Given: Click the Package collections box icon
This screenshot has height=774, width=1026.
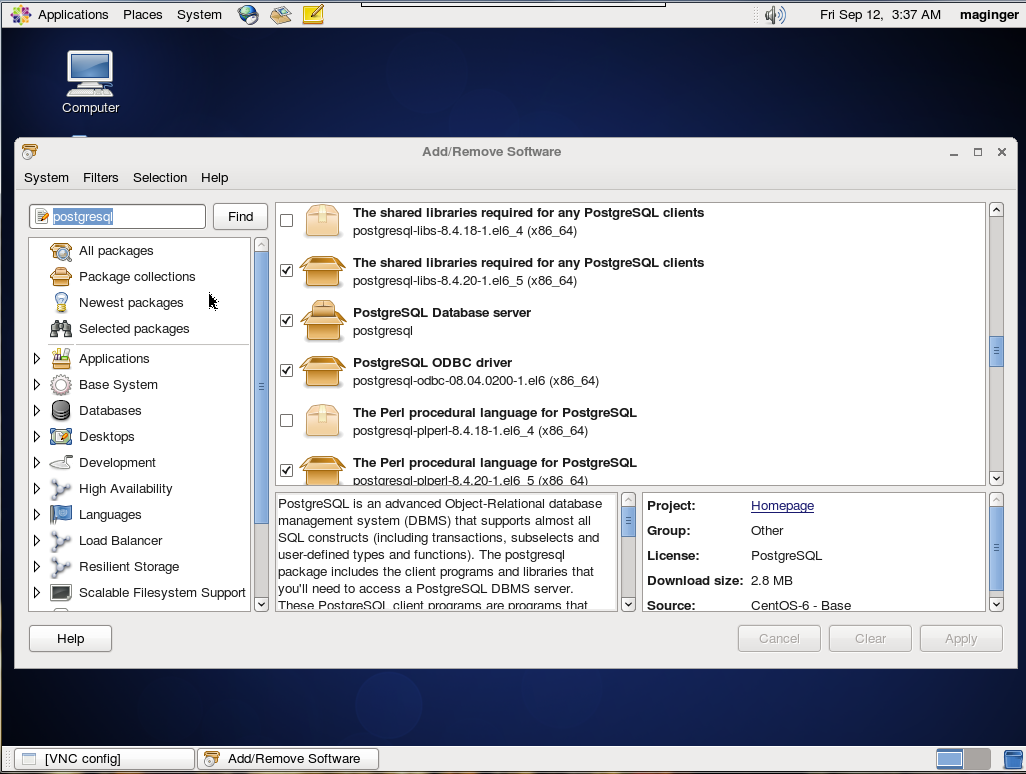Looking at the screenshot, I should (x=61, y=277).
